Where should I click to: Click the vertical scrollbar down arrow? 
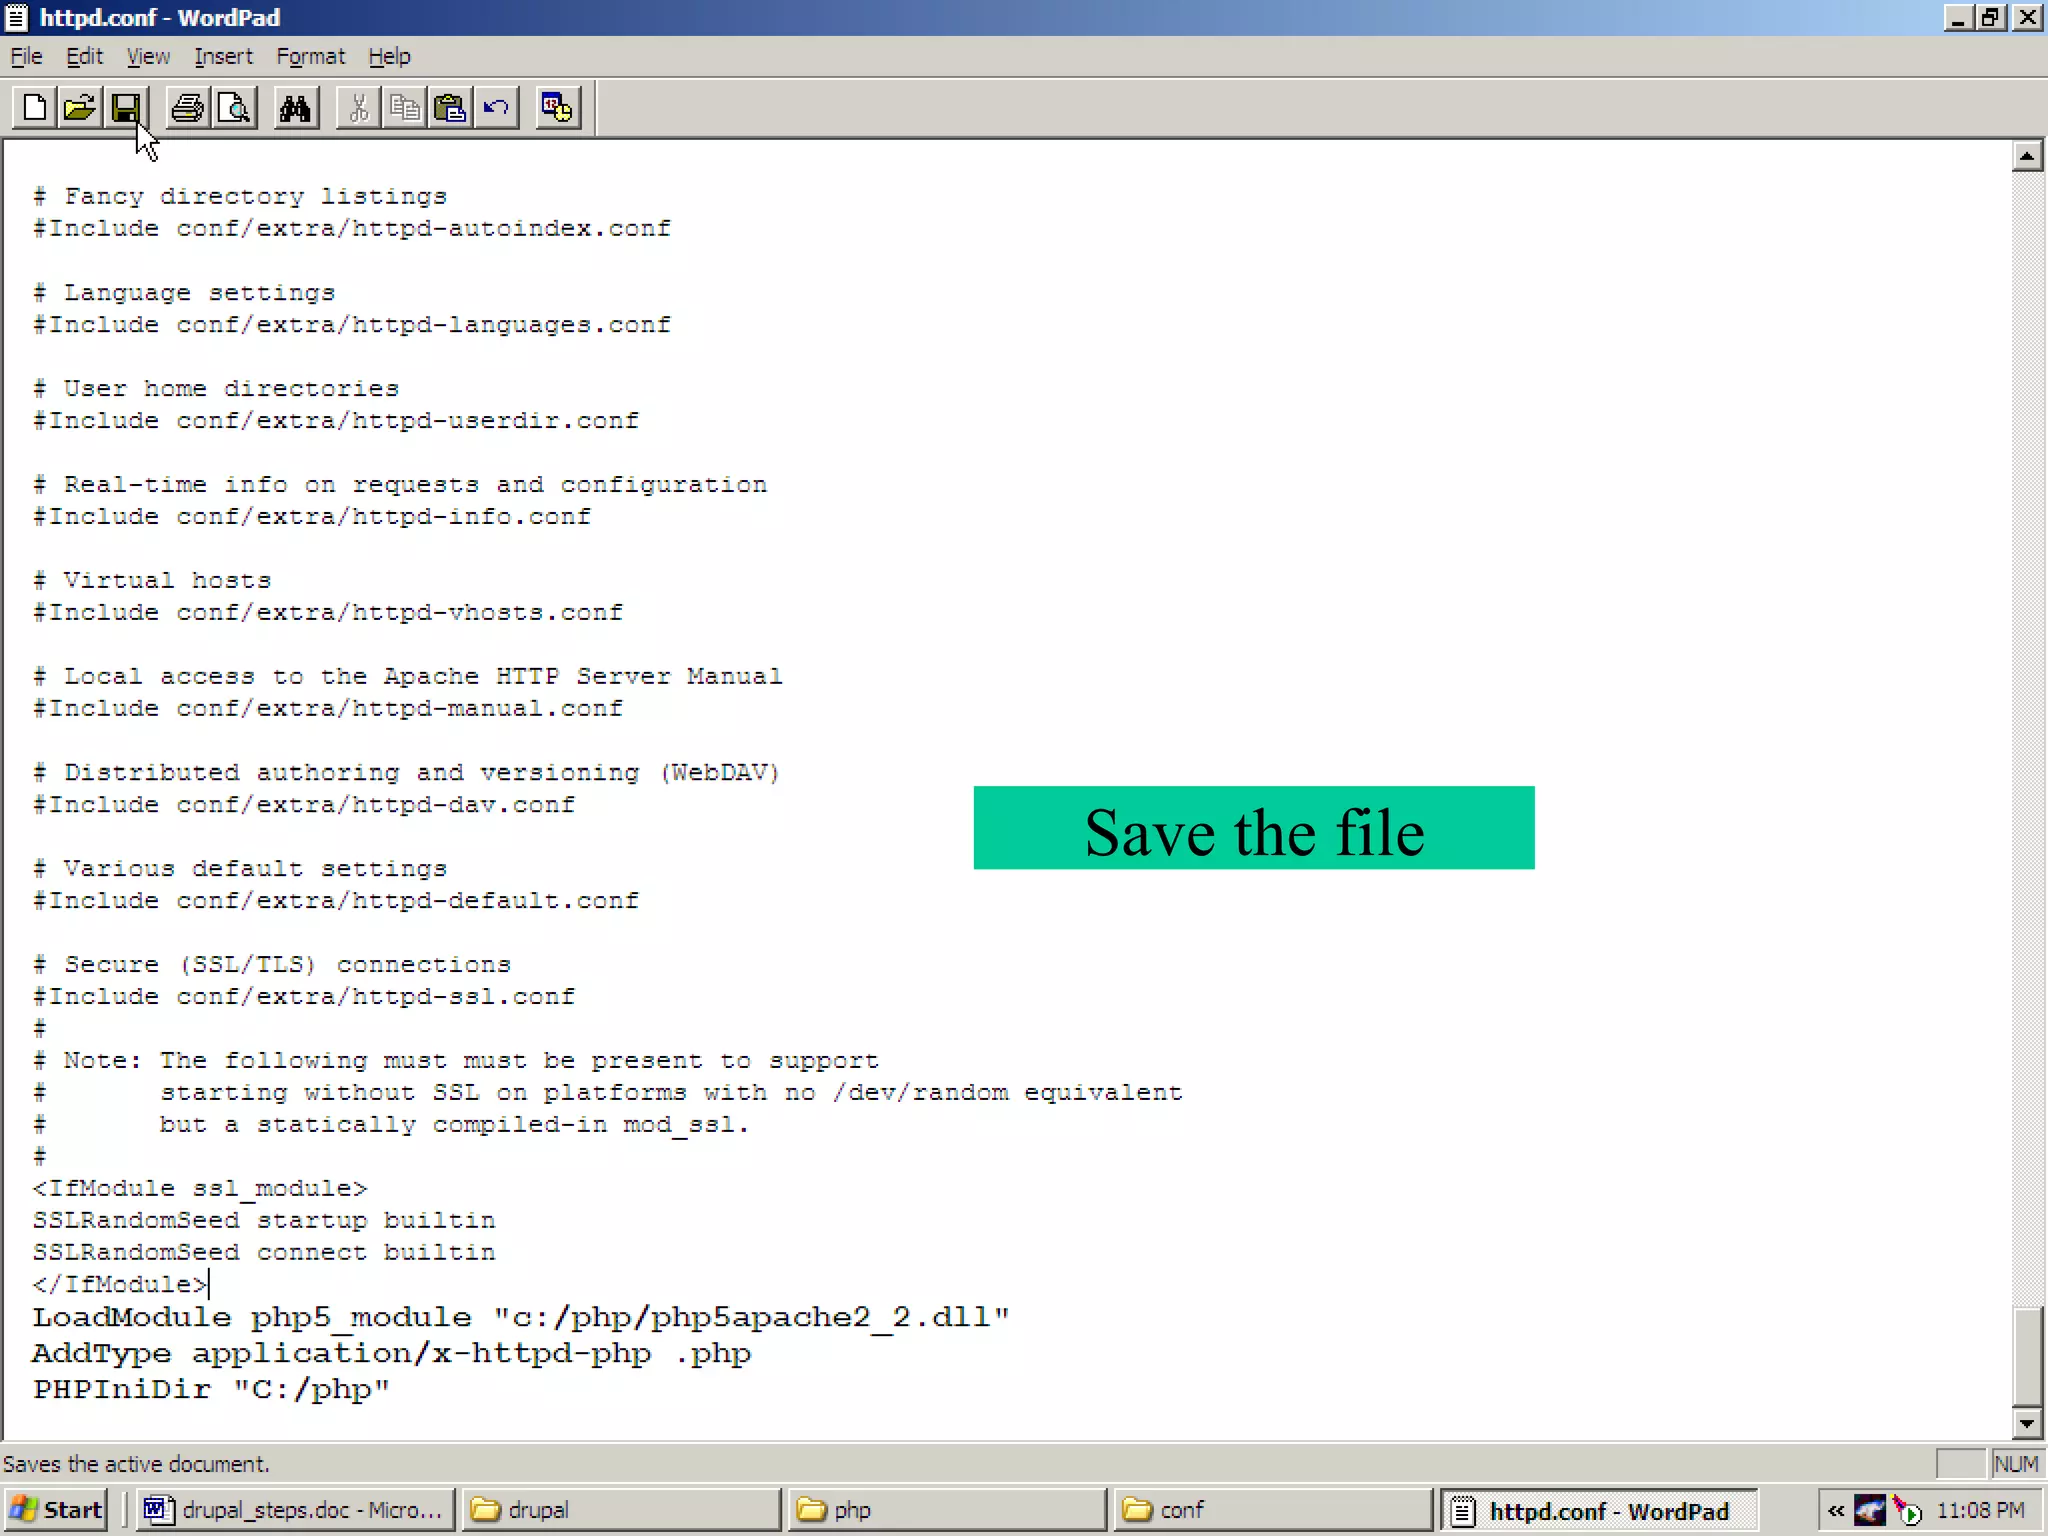click(x=2027, y=1423)
